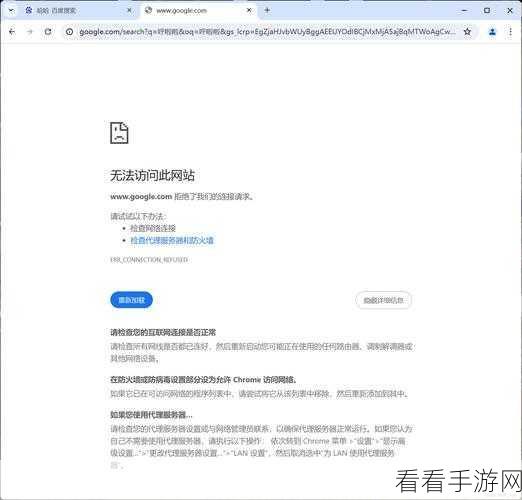
Task: Open a new tab with plus button
Action: pos(267,10)
